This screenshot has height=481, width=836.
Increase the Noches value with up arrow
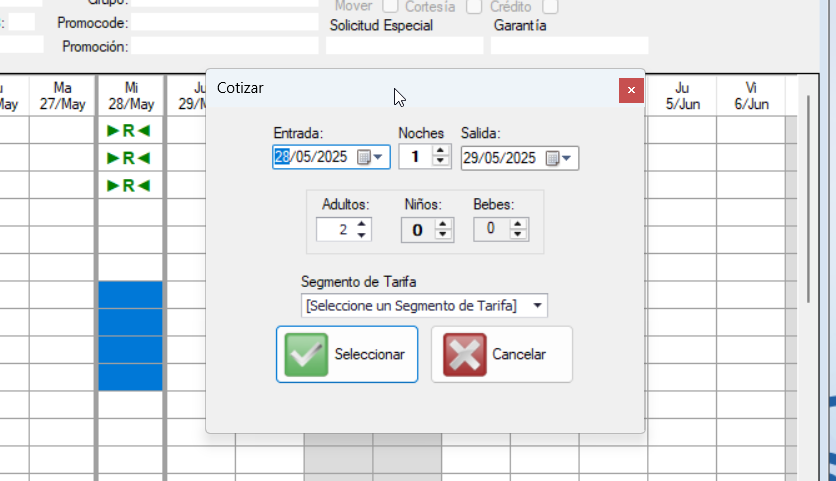[440, 151]
